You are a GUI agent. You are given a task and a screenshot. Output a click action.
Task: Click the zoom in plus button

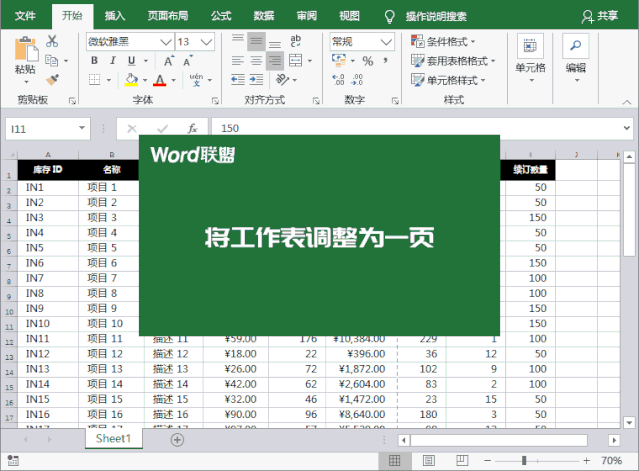(586, 461)
